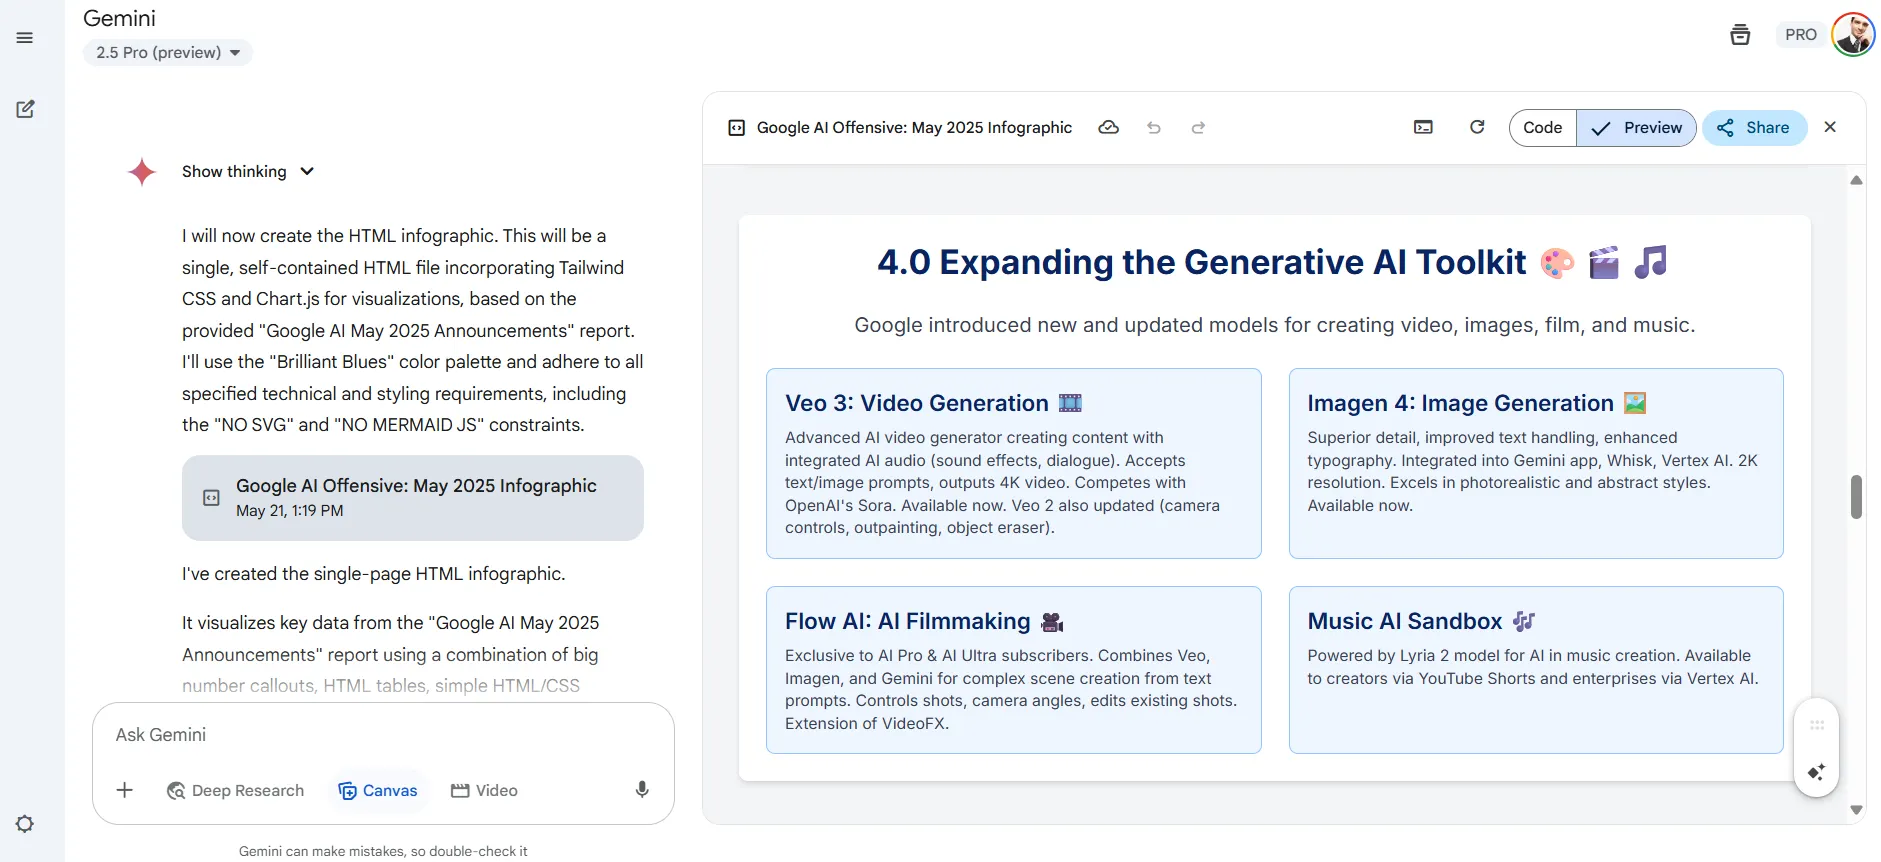Open the 2.5 Pro (preview) model dropdown
The width and height of the screenshot is (1881, 862).
[168, 52]
